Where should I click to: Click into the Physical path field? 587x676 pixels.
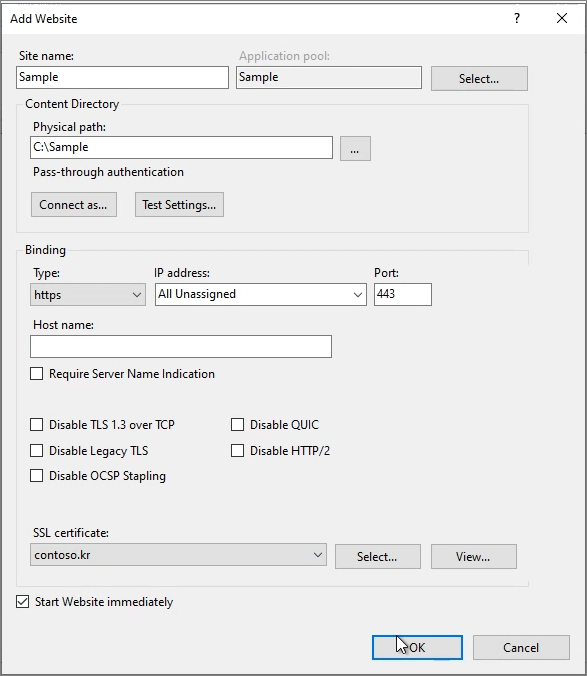tap(181, 147)
